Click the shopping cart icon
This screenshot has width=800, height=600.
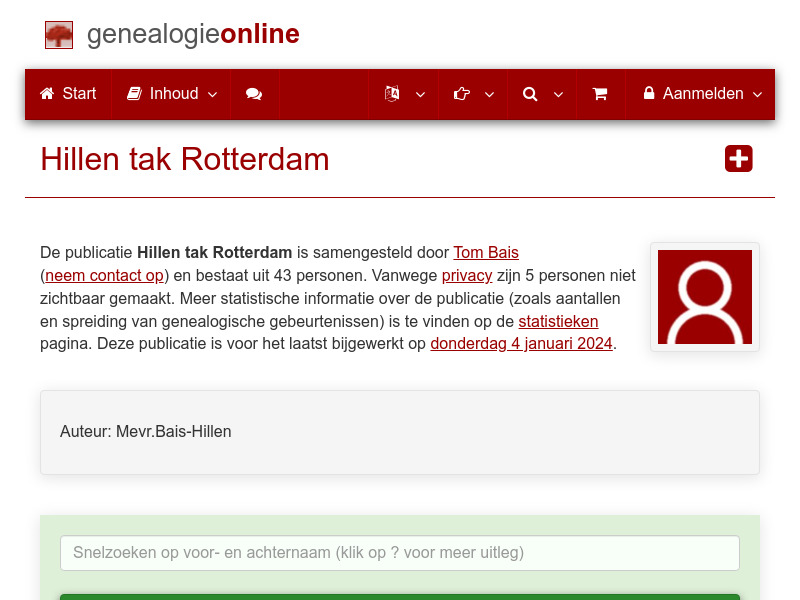(600, 94)
